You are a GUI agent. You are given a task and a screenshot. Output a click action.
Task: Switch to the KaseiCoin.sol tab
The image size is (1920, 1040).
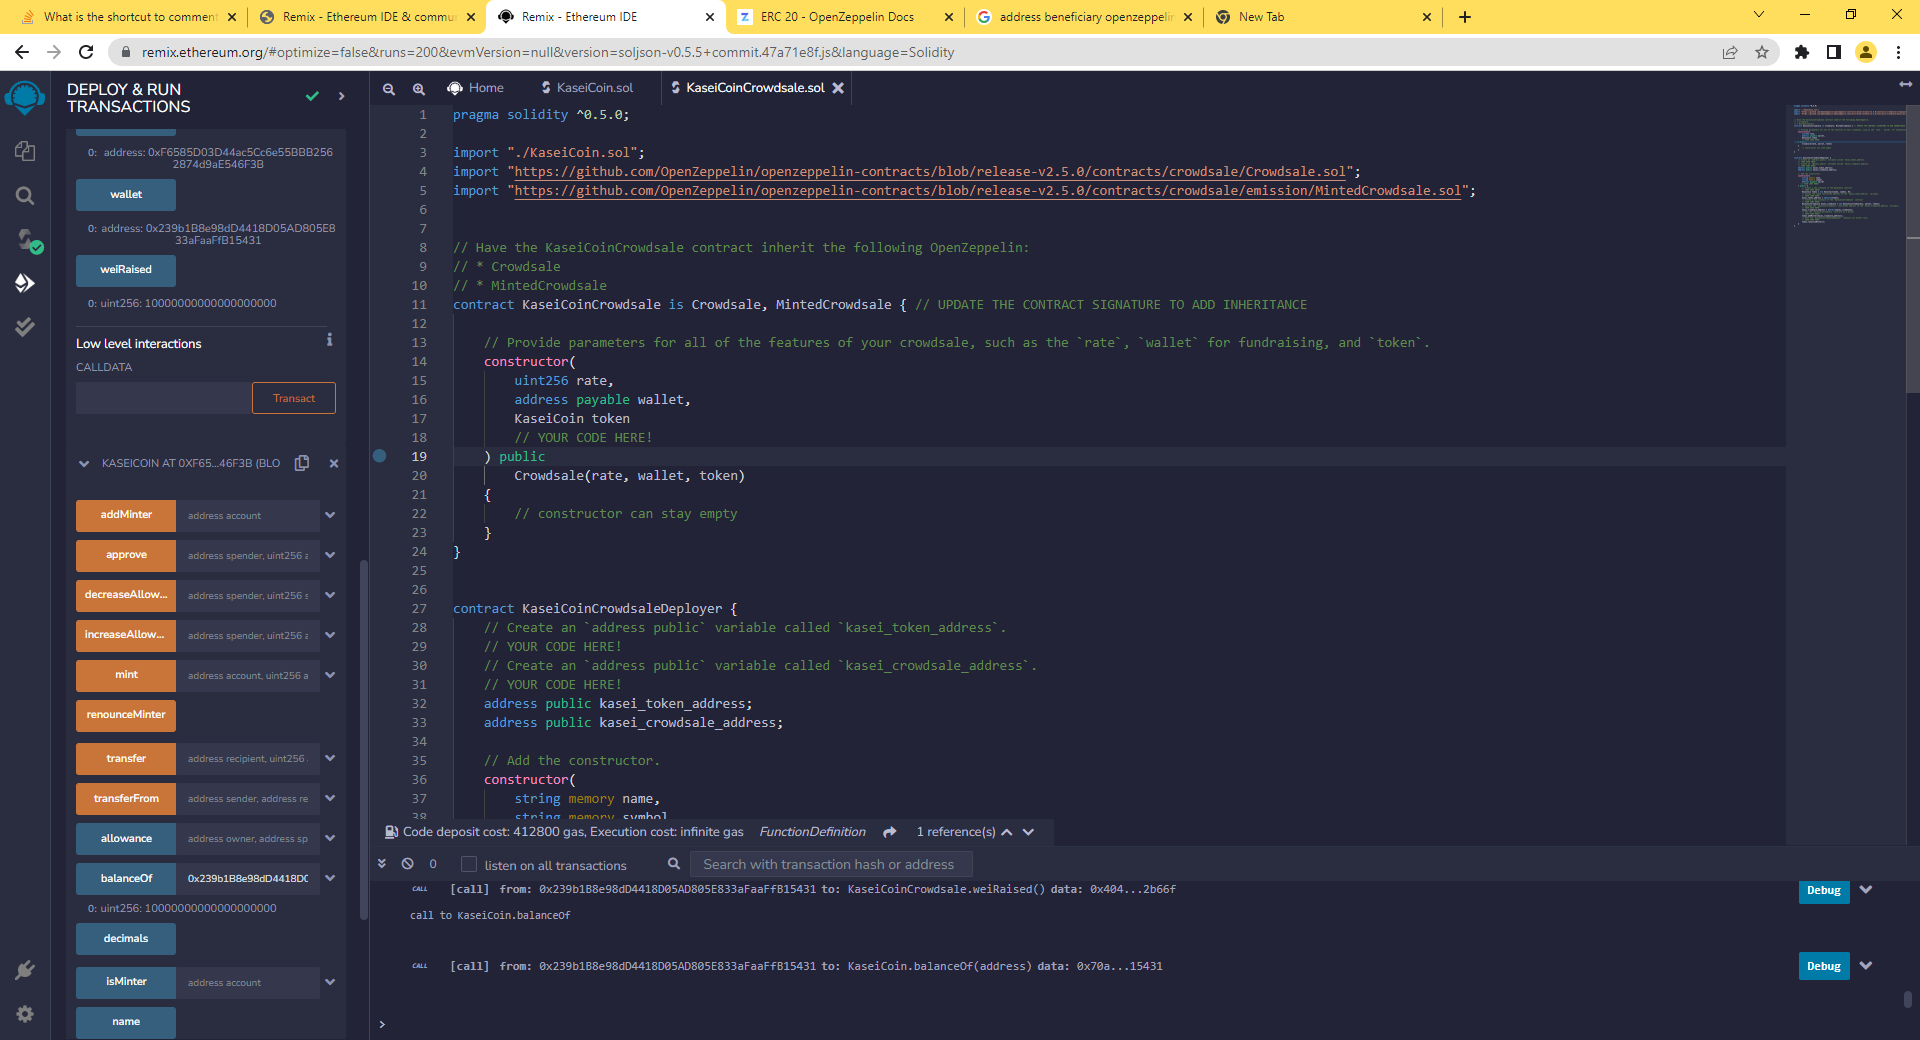click(x=593, y=88)
